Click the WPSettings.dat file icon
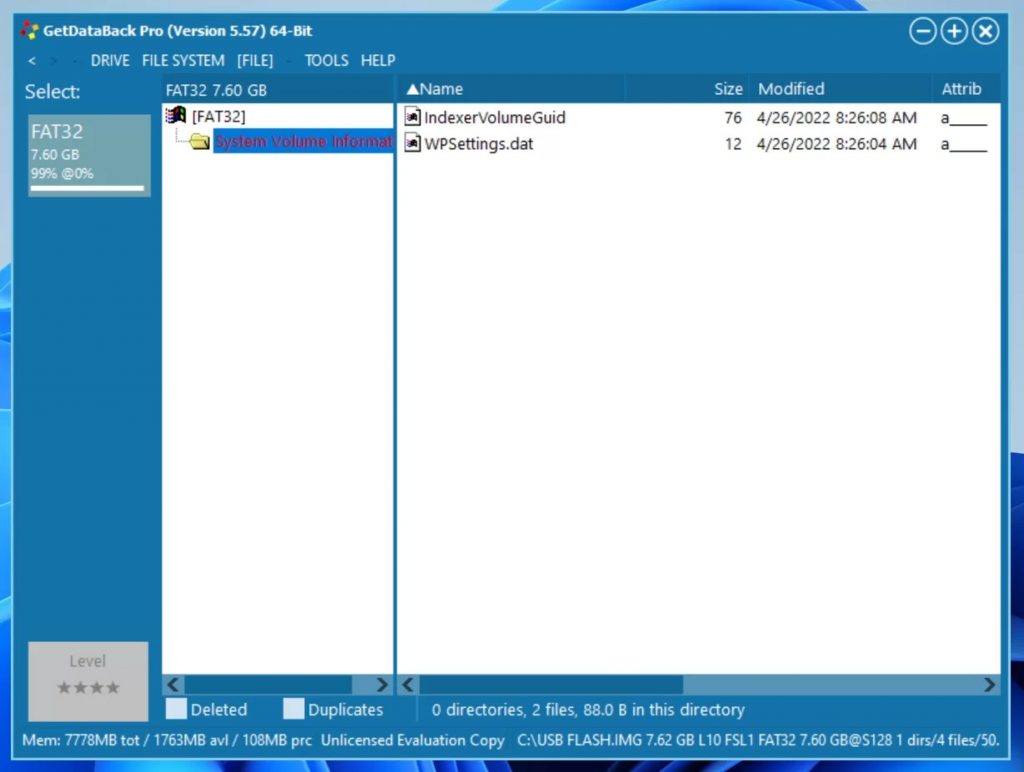1024x772 pixels. pos(412,143)
